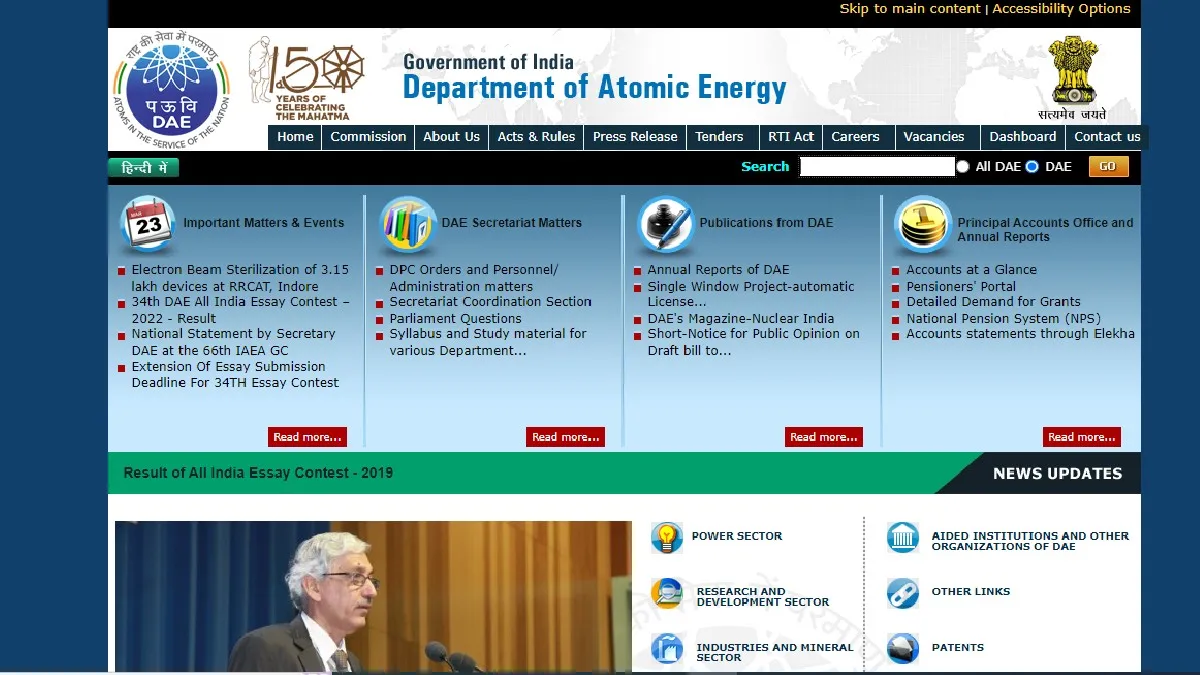
Task: Open the Contact us menu
Action: [1107, 137]
